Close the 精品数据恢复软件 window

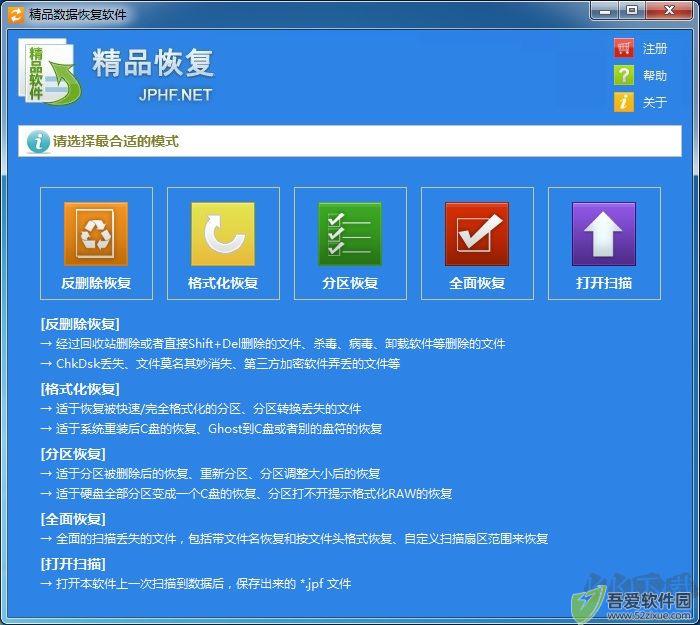pos(669,11)
